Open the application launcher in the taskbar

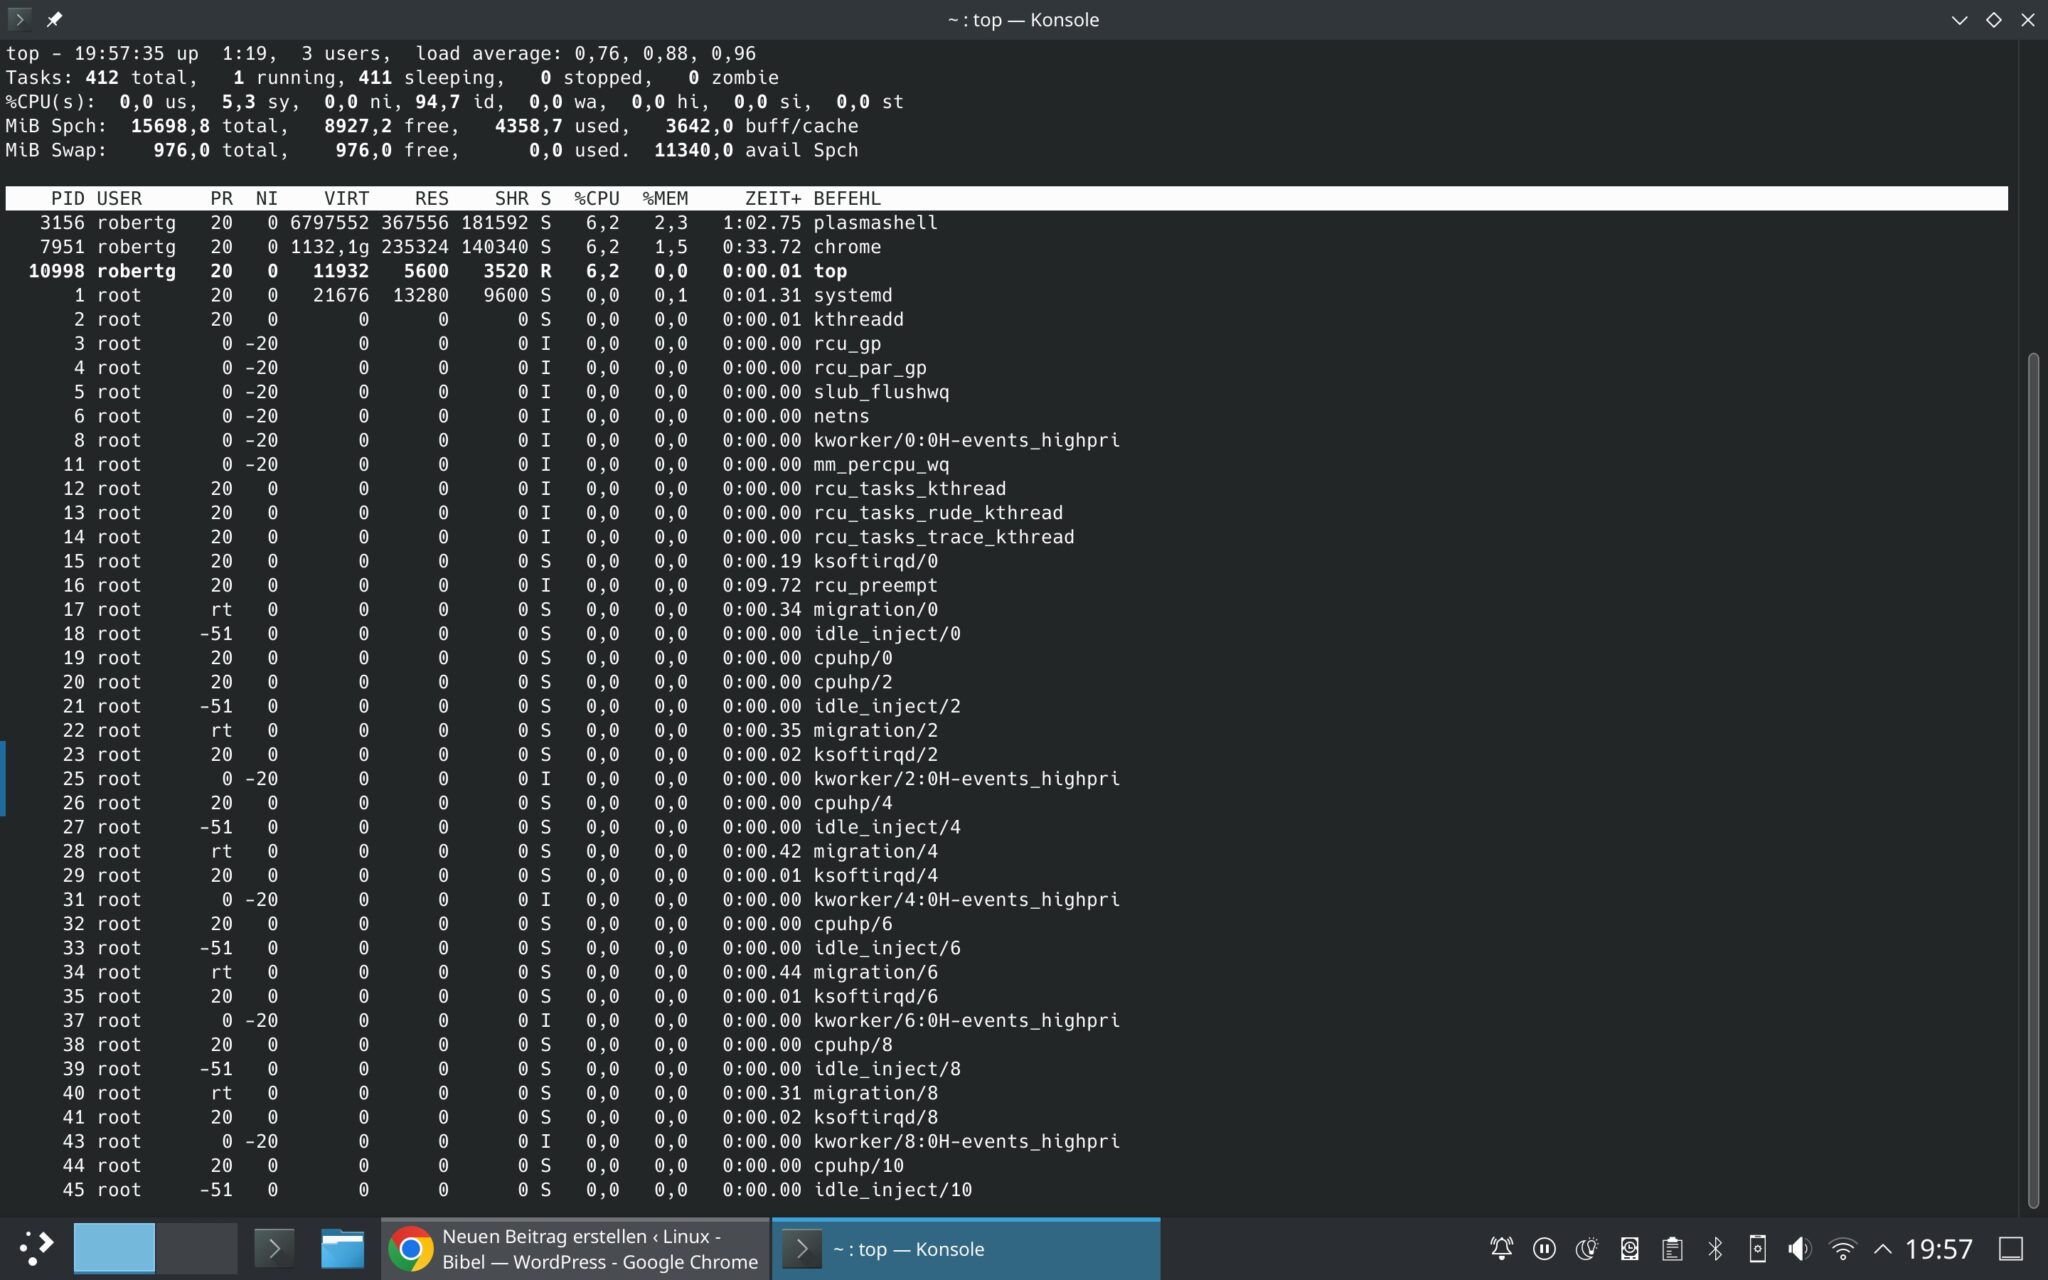[37, 1247]
